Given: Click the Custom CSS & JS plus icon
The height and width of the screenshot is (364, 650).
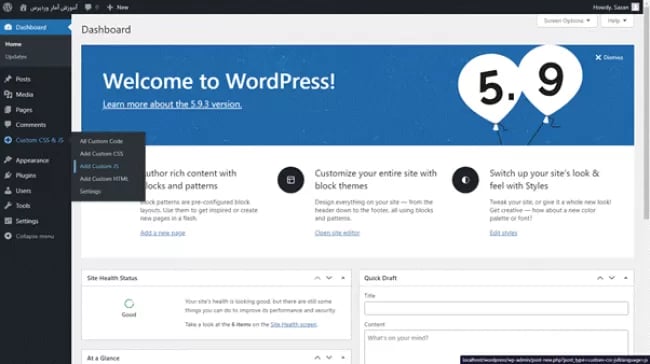Looking at the screenshot, I should click(8, 140).
